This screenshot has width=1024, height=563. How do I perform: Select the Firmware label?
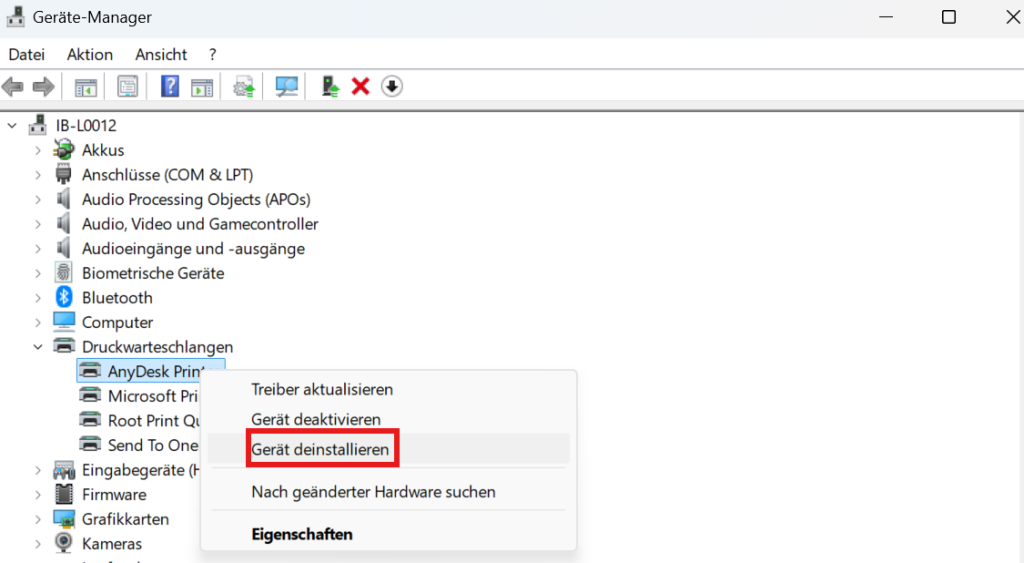pos(114,494)
